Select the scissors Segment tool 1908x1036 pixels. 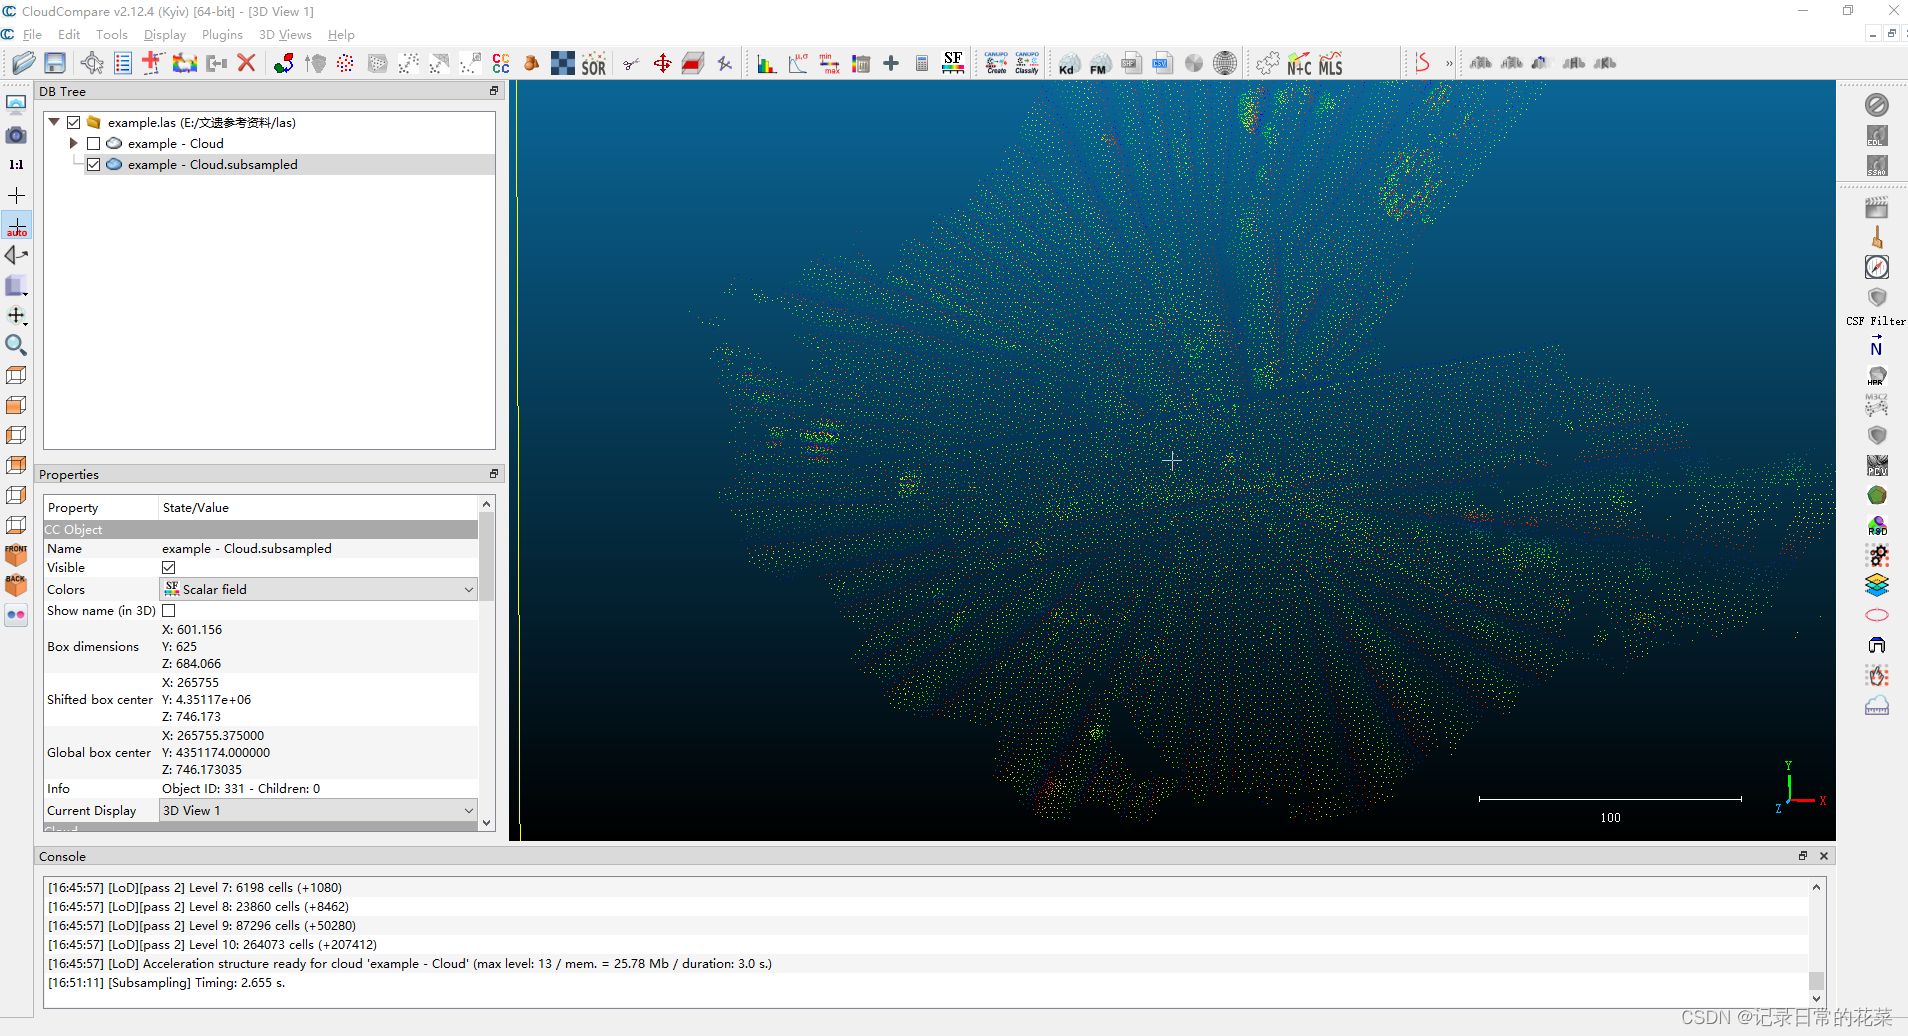click(x=631, y=63)
